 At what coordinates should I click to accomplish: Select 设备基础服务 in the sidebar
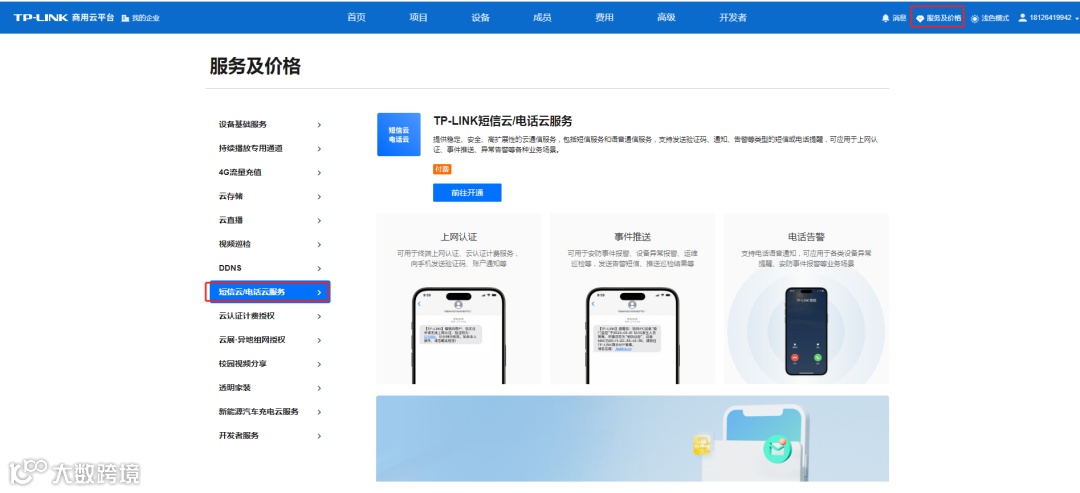pos(269,125)
